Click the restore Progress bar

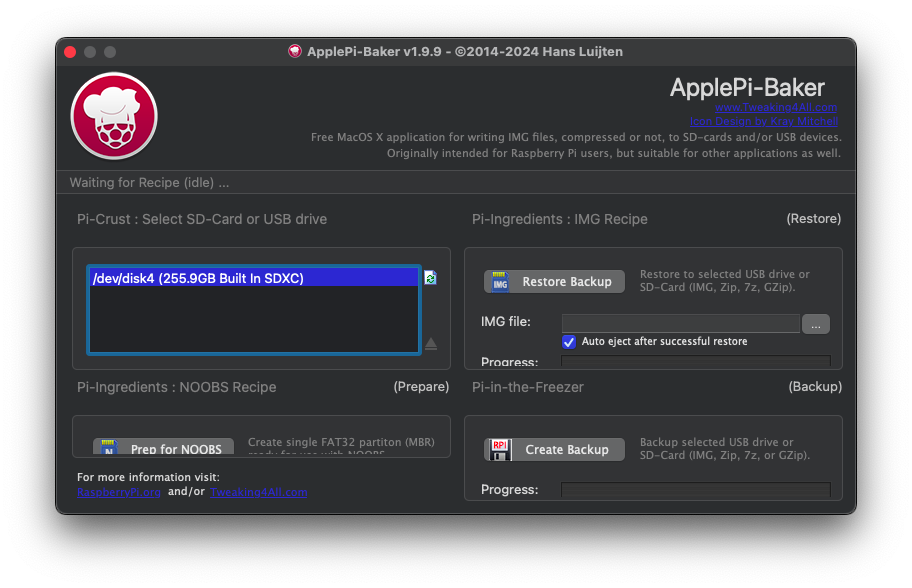pyautogui.click(x=696, y=362)
